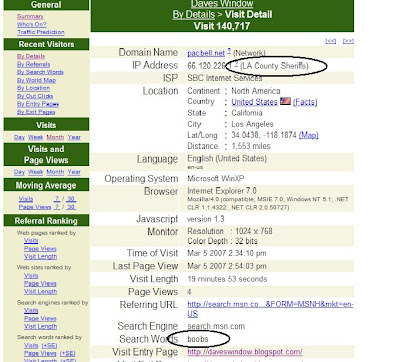Viewport: 400px width, 362px height.
Task: Select 30-day moving average for Visits
Action: (71, 199)
